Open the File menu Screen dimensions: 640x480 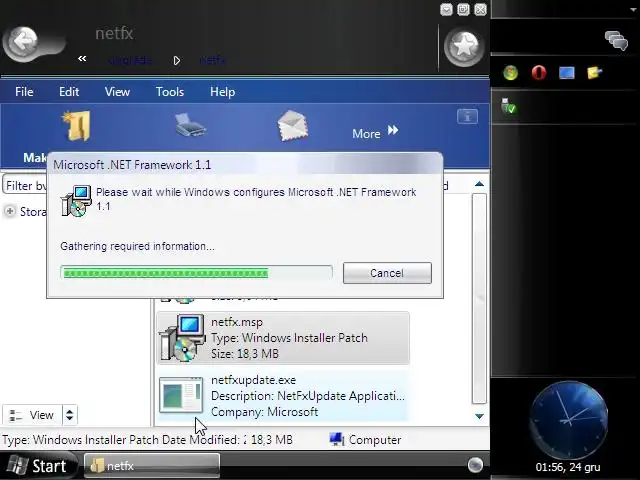coord(24,92)
